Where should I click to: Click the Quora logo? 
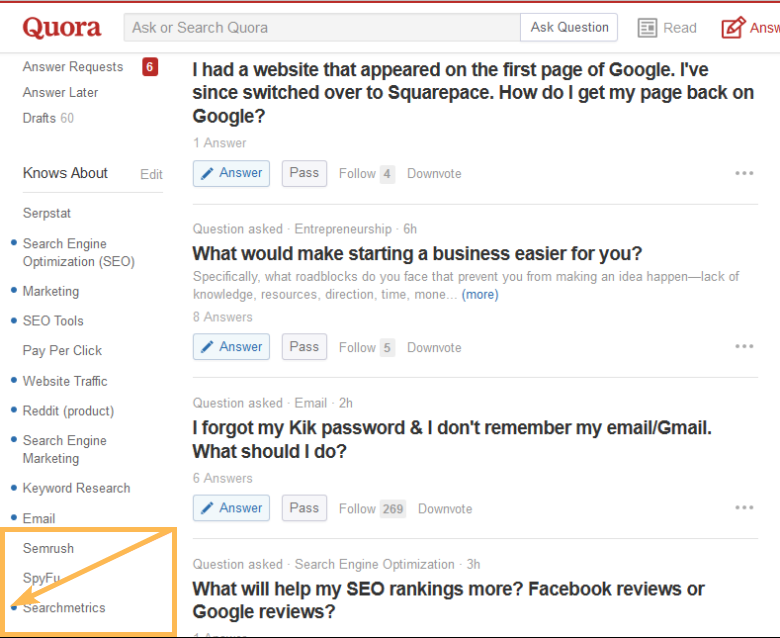62,27
